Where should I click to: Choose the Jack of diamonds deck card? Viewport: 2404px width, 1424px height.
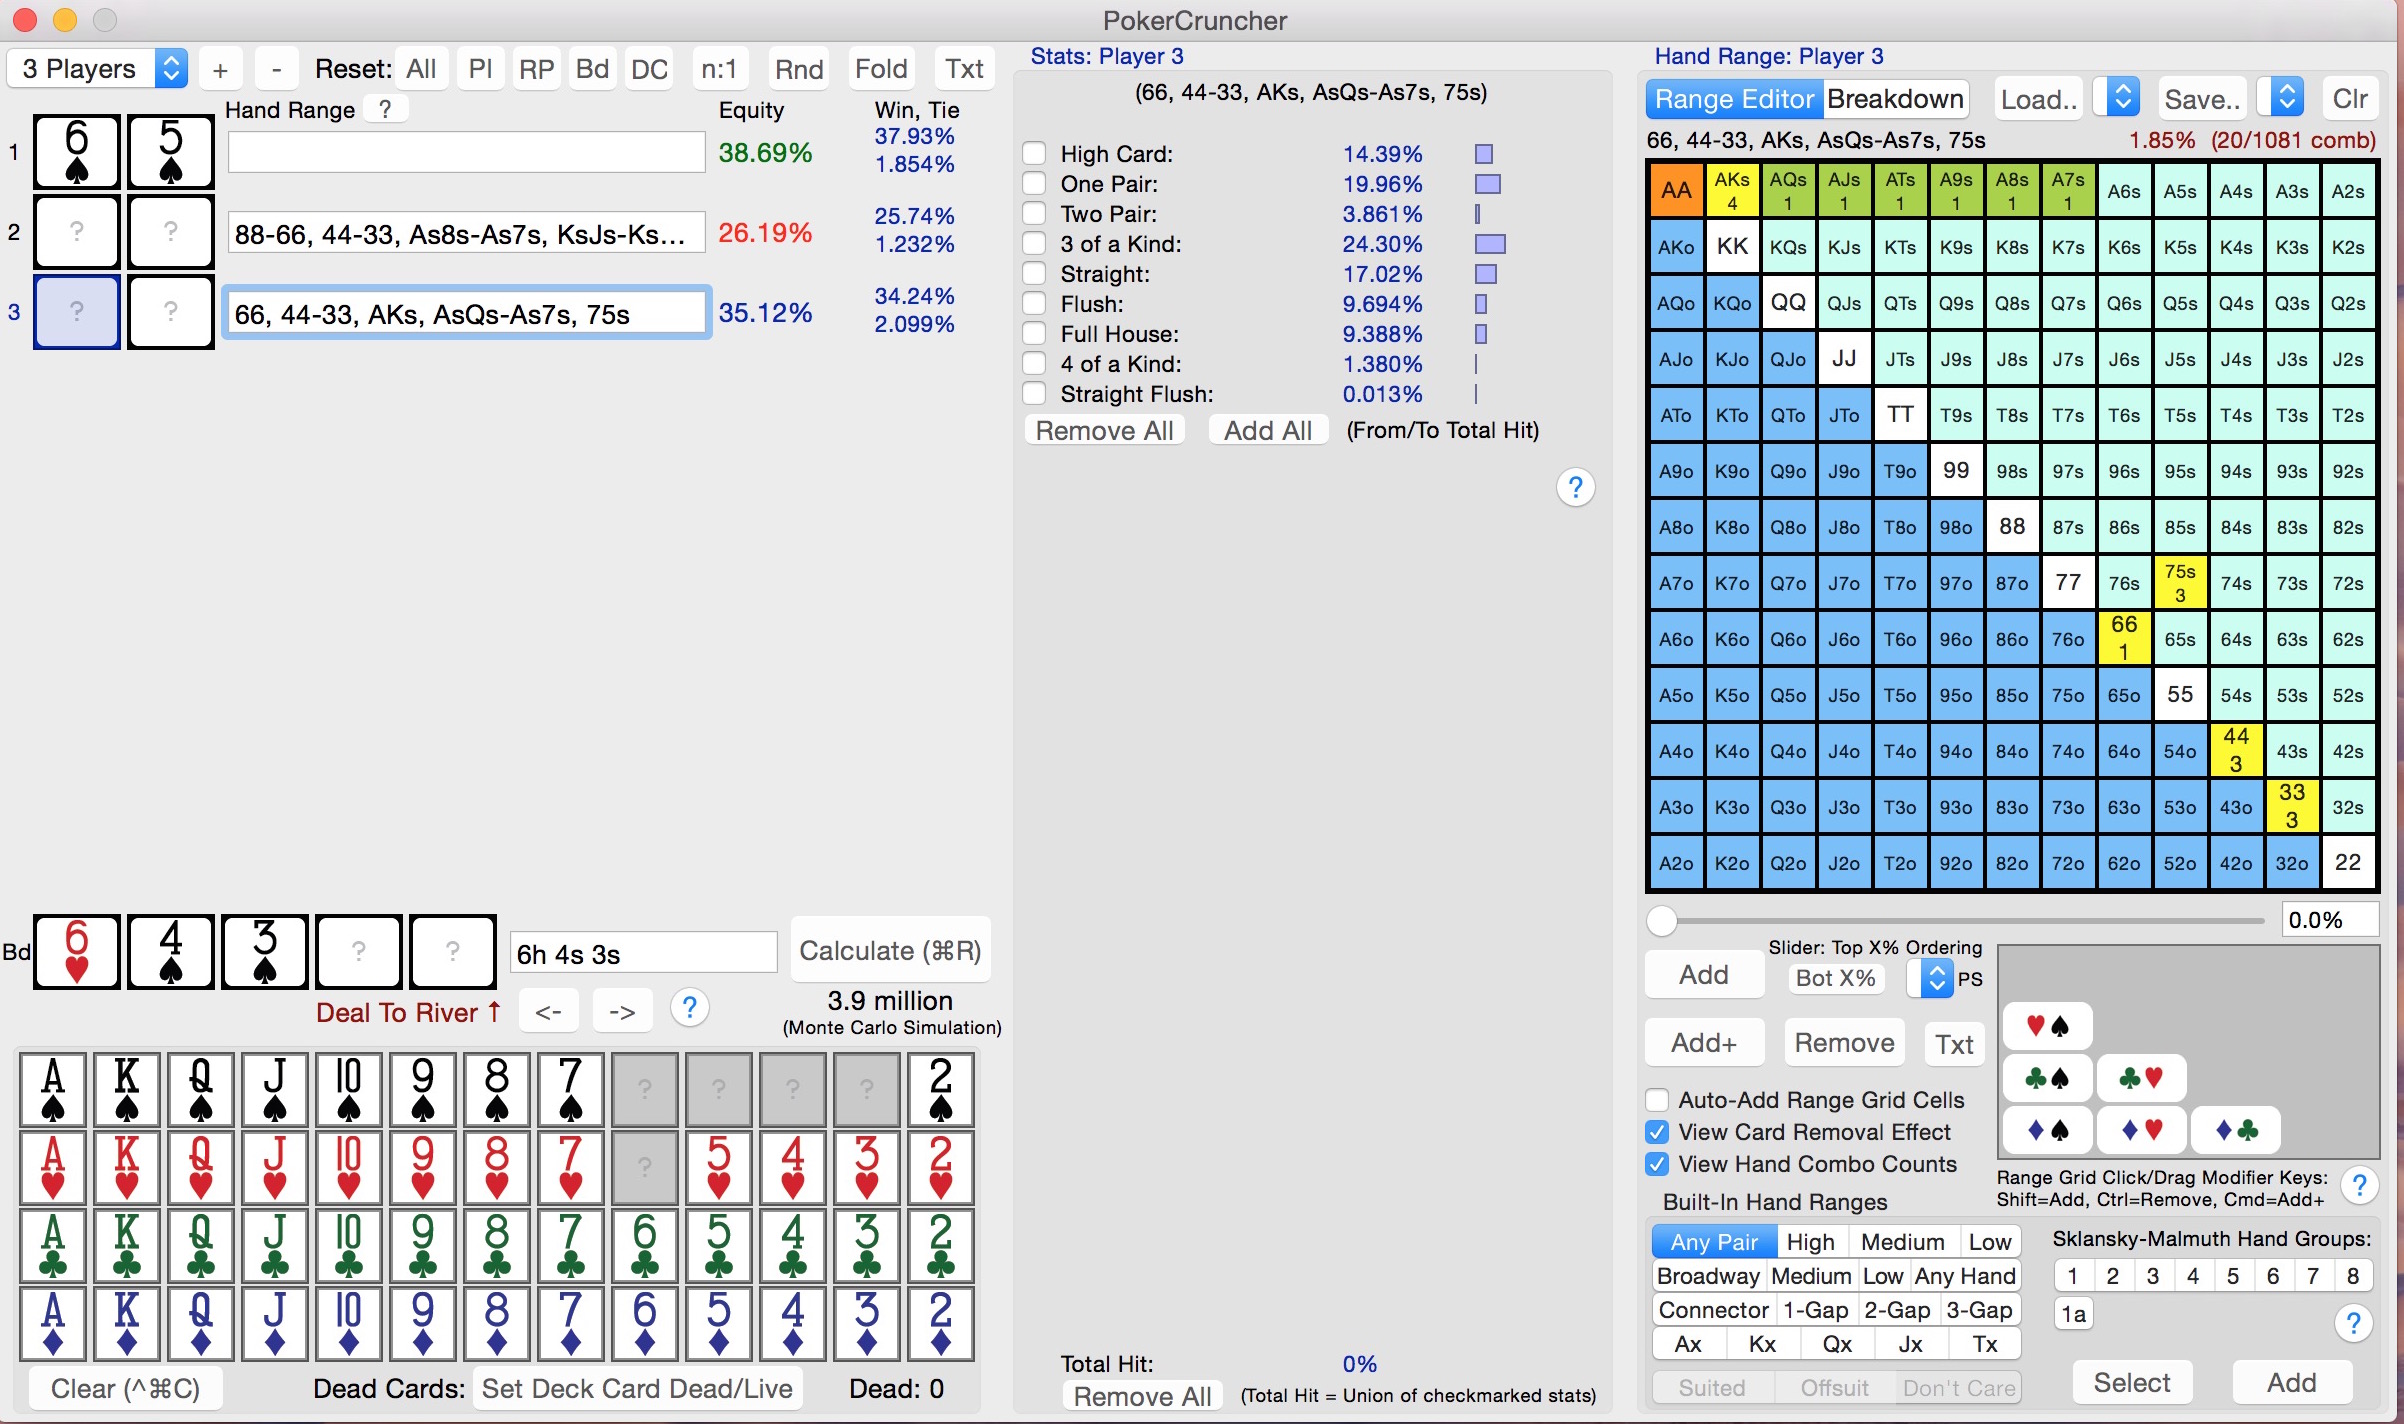(275, 1322)
